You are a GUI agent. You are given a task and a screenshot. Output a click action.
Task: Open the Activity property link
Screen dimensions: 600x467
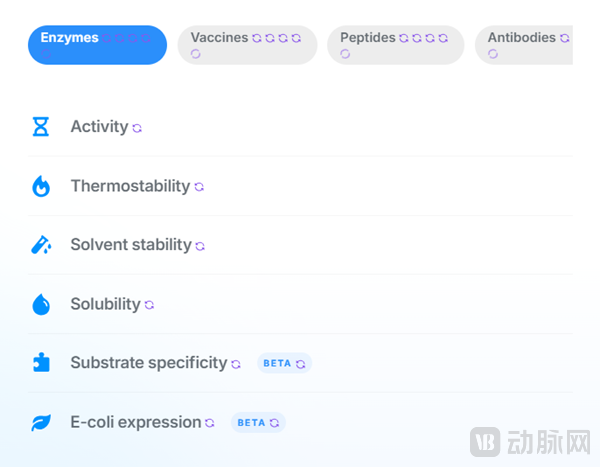tap(99, 127)
